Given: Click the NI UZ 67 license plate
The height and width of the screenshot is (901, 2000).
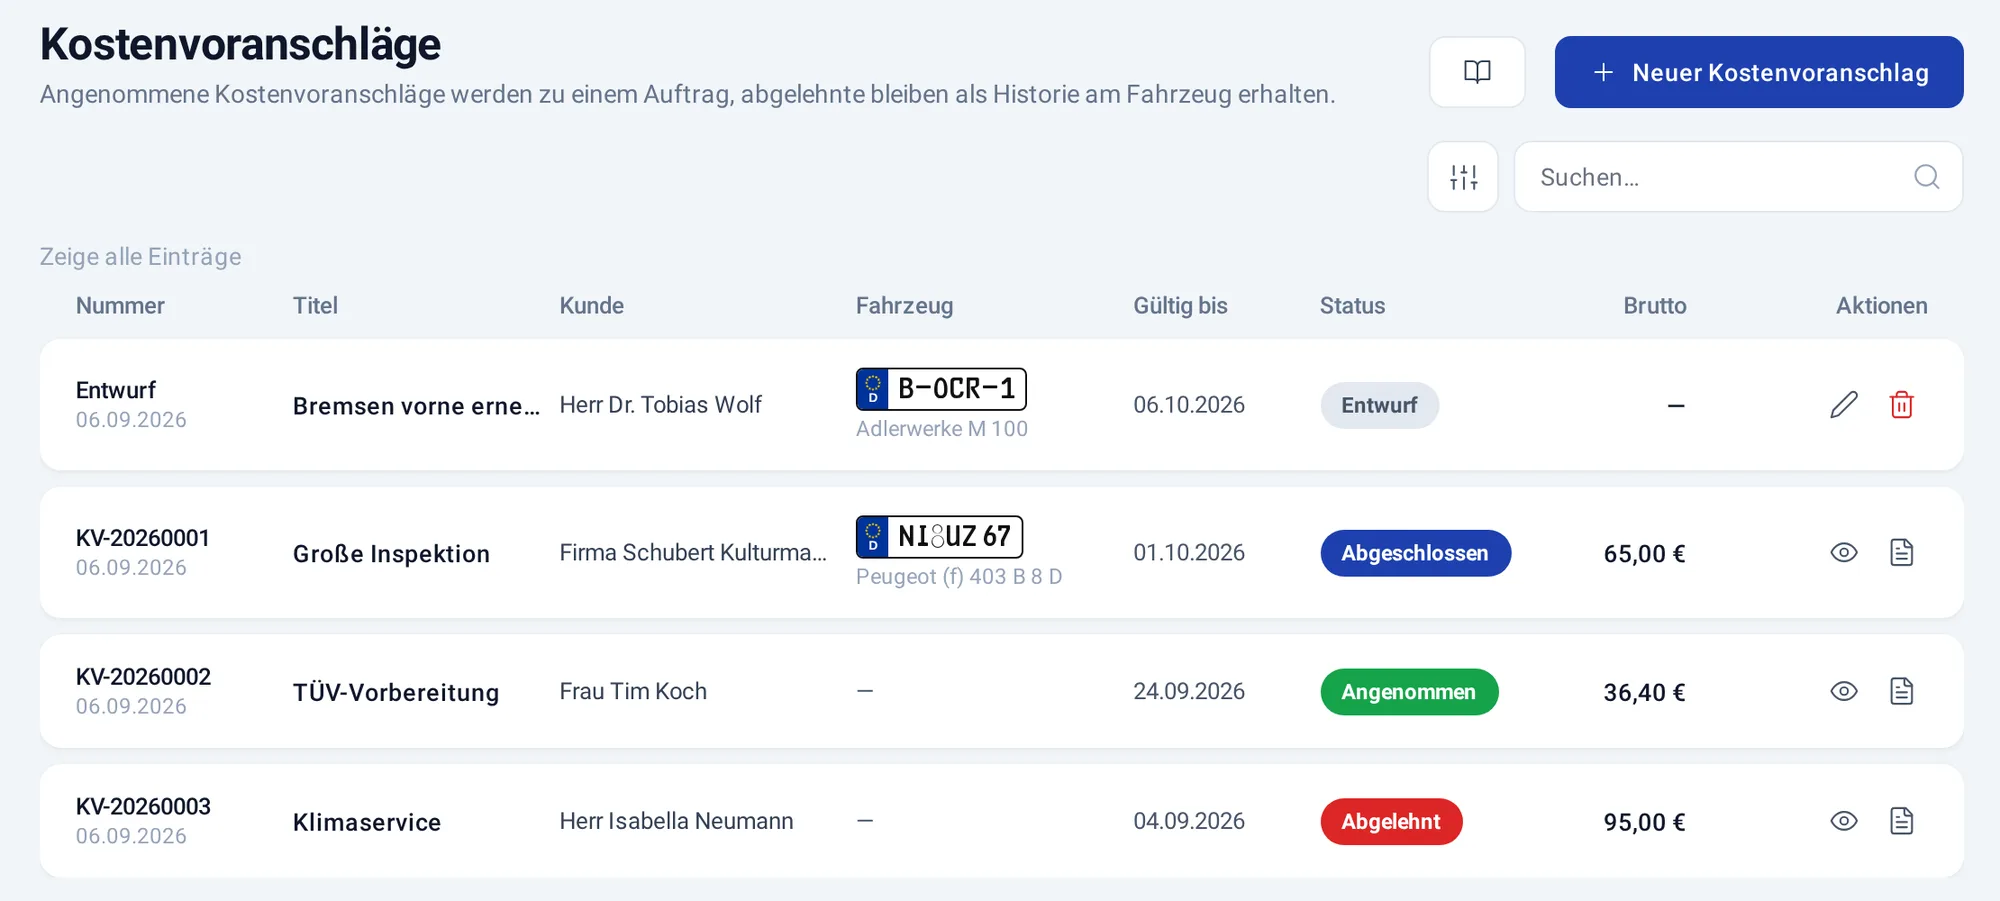Looking at the screenshot, I should [939, 537].
